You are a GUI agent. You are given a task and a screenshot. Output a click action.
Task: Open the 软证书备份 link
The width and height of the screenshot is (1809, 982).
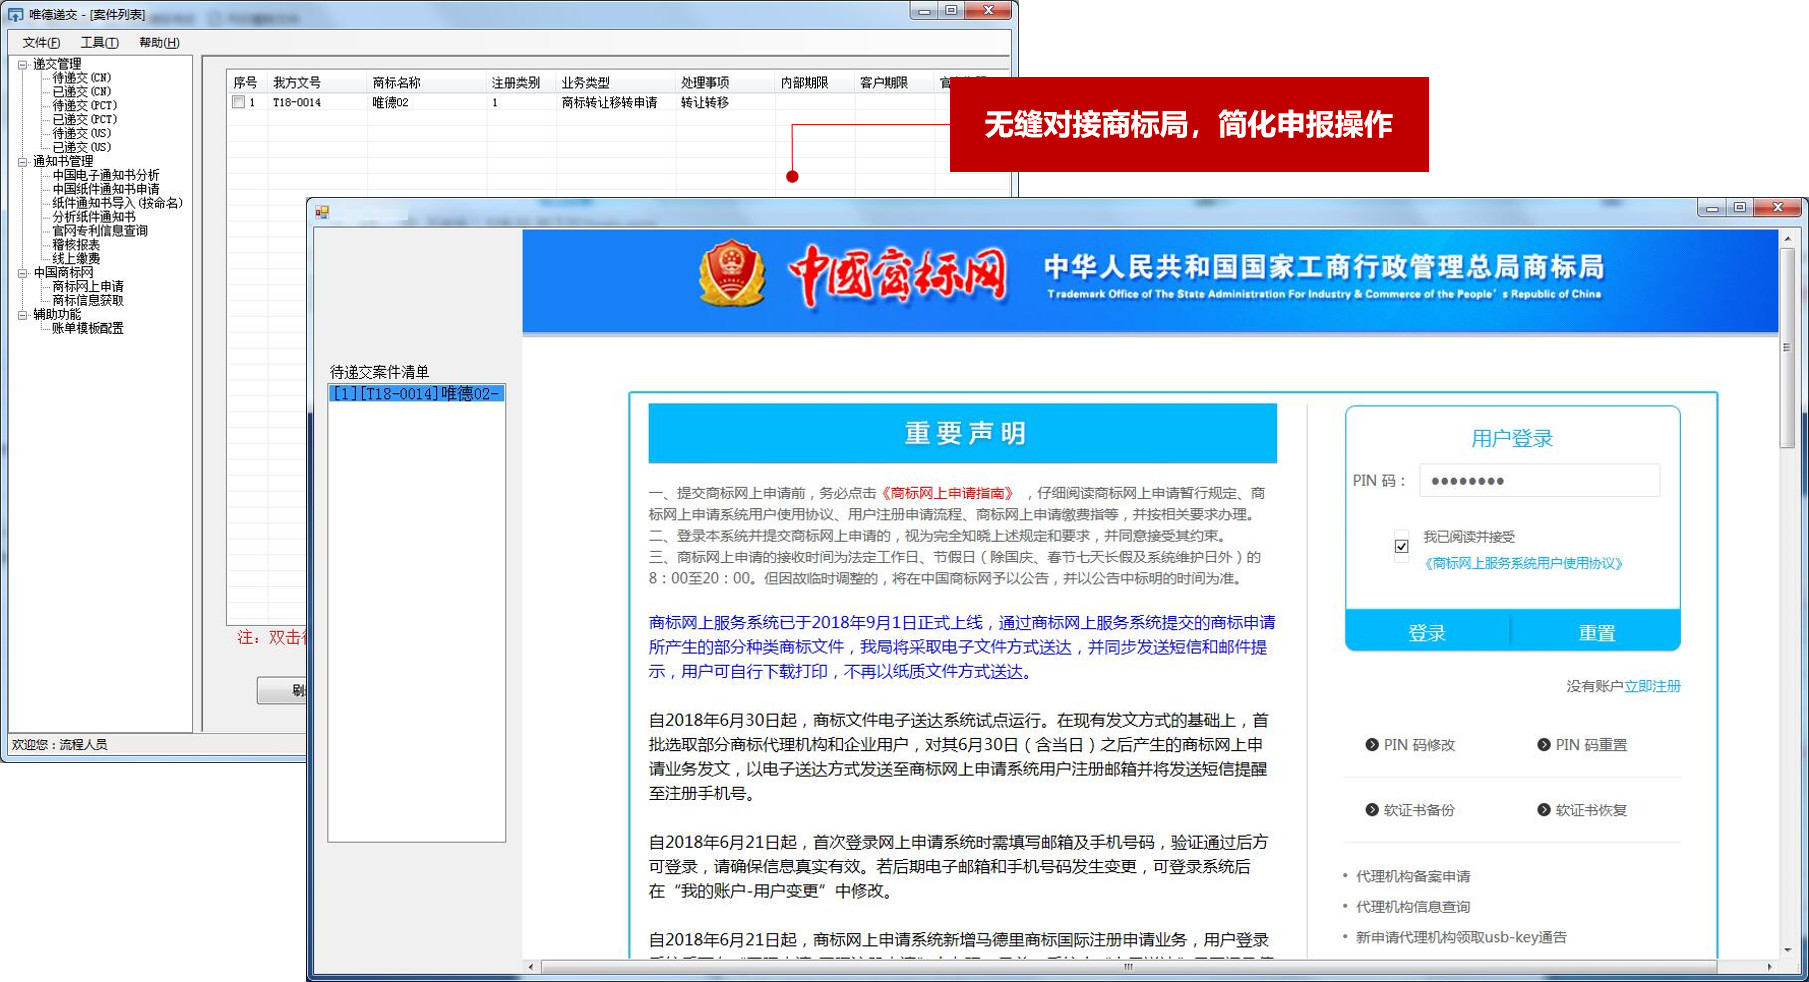click(x=1410, y=810)
